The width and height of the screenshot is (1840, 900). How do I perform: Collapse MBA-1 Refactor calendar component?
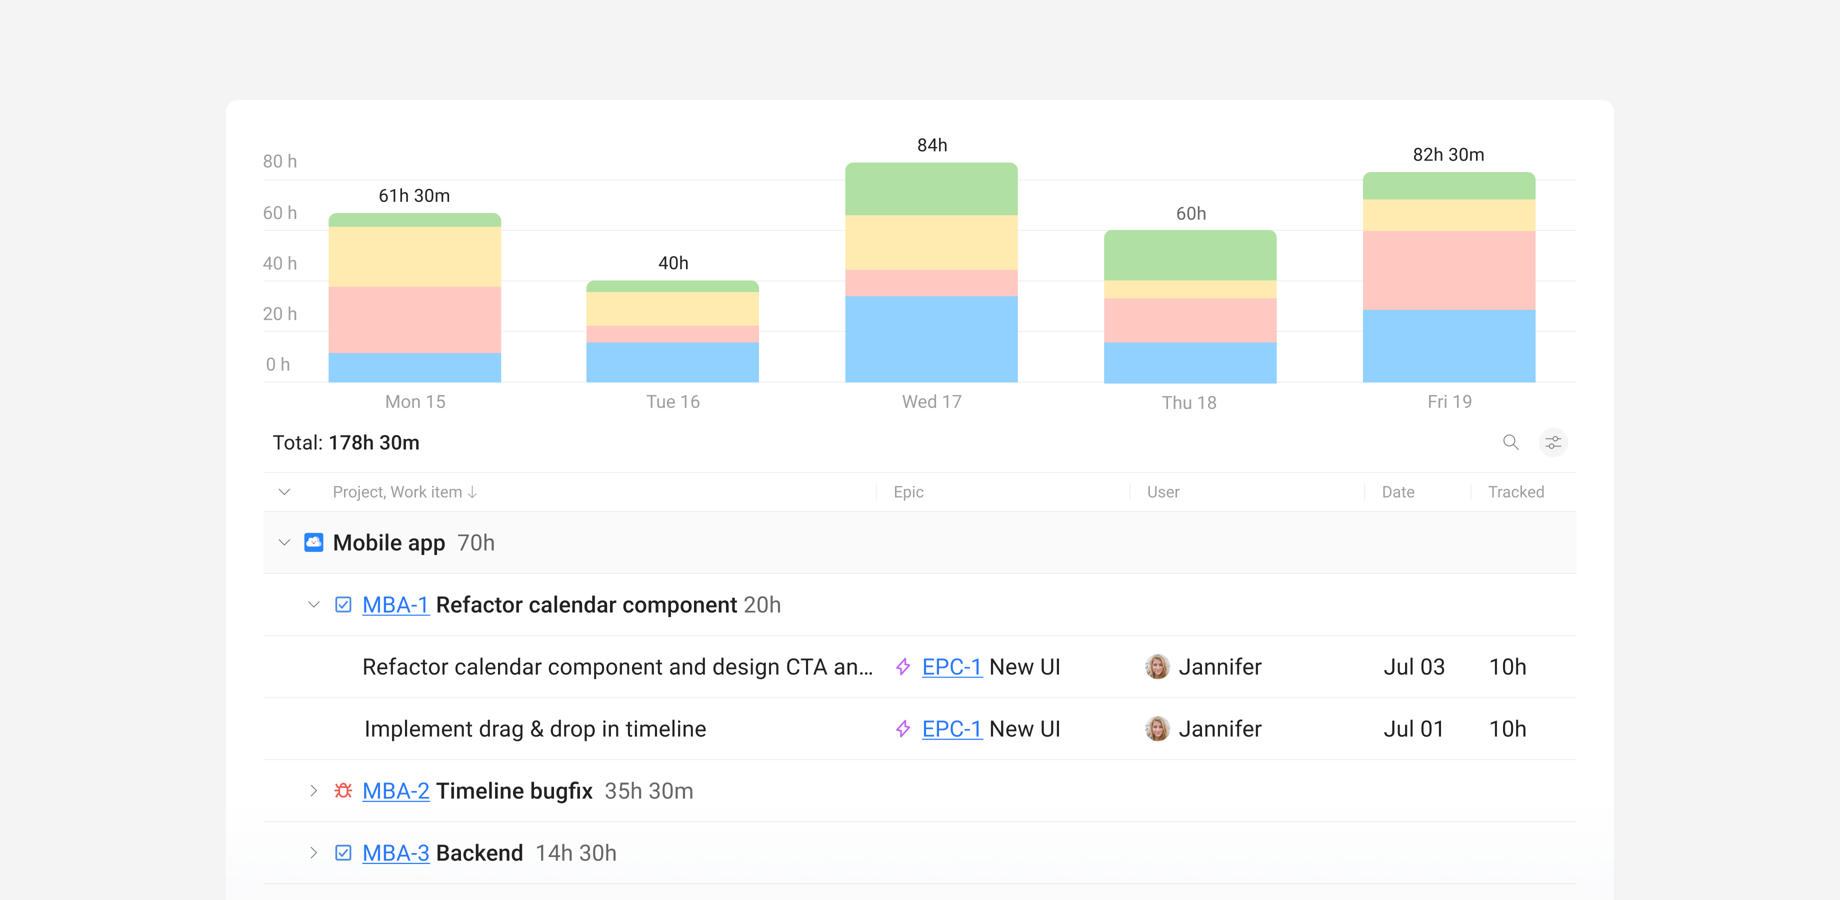(313, 605)
